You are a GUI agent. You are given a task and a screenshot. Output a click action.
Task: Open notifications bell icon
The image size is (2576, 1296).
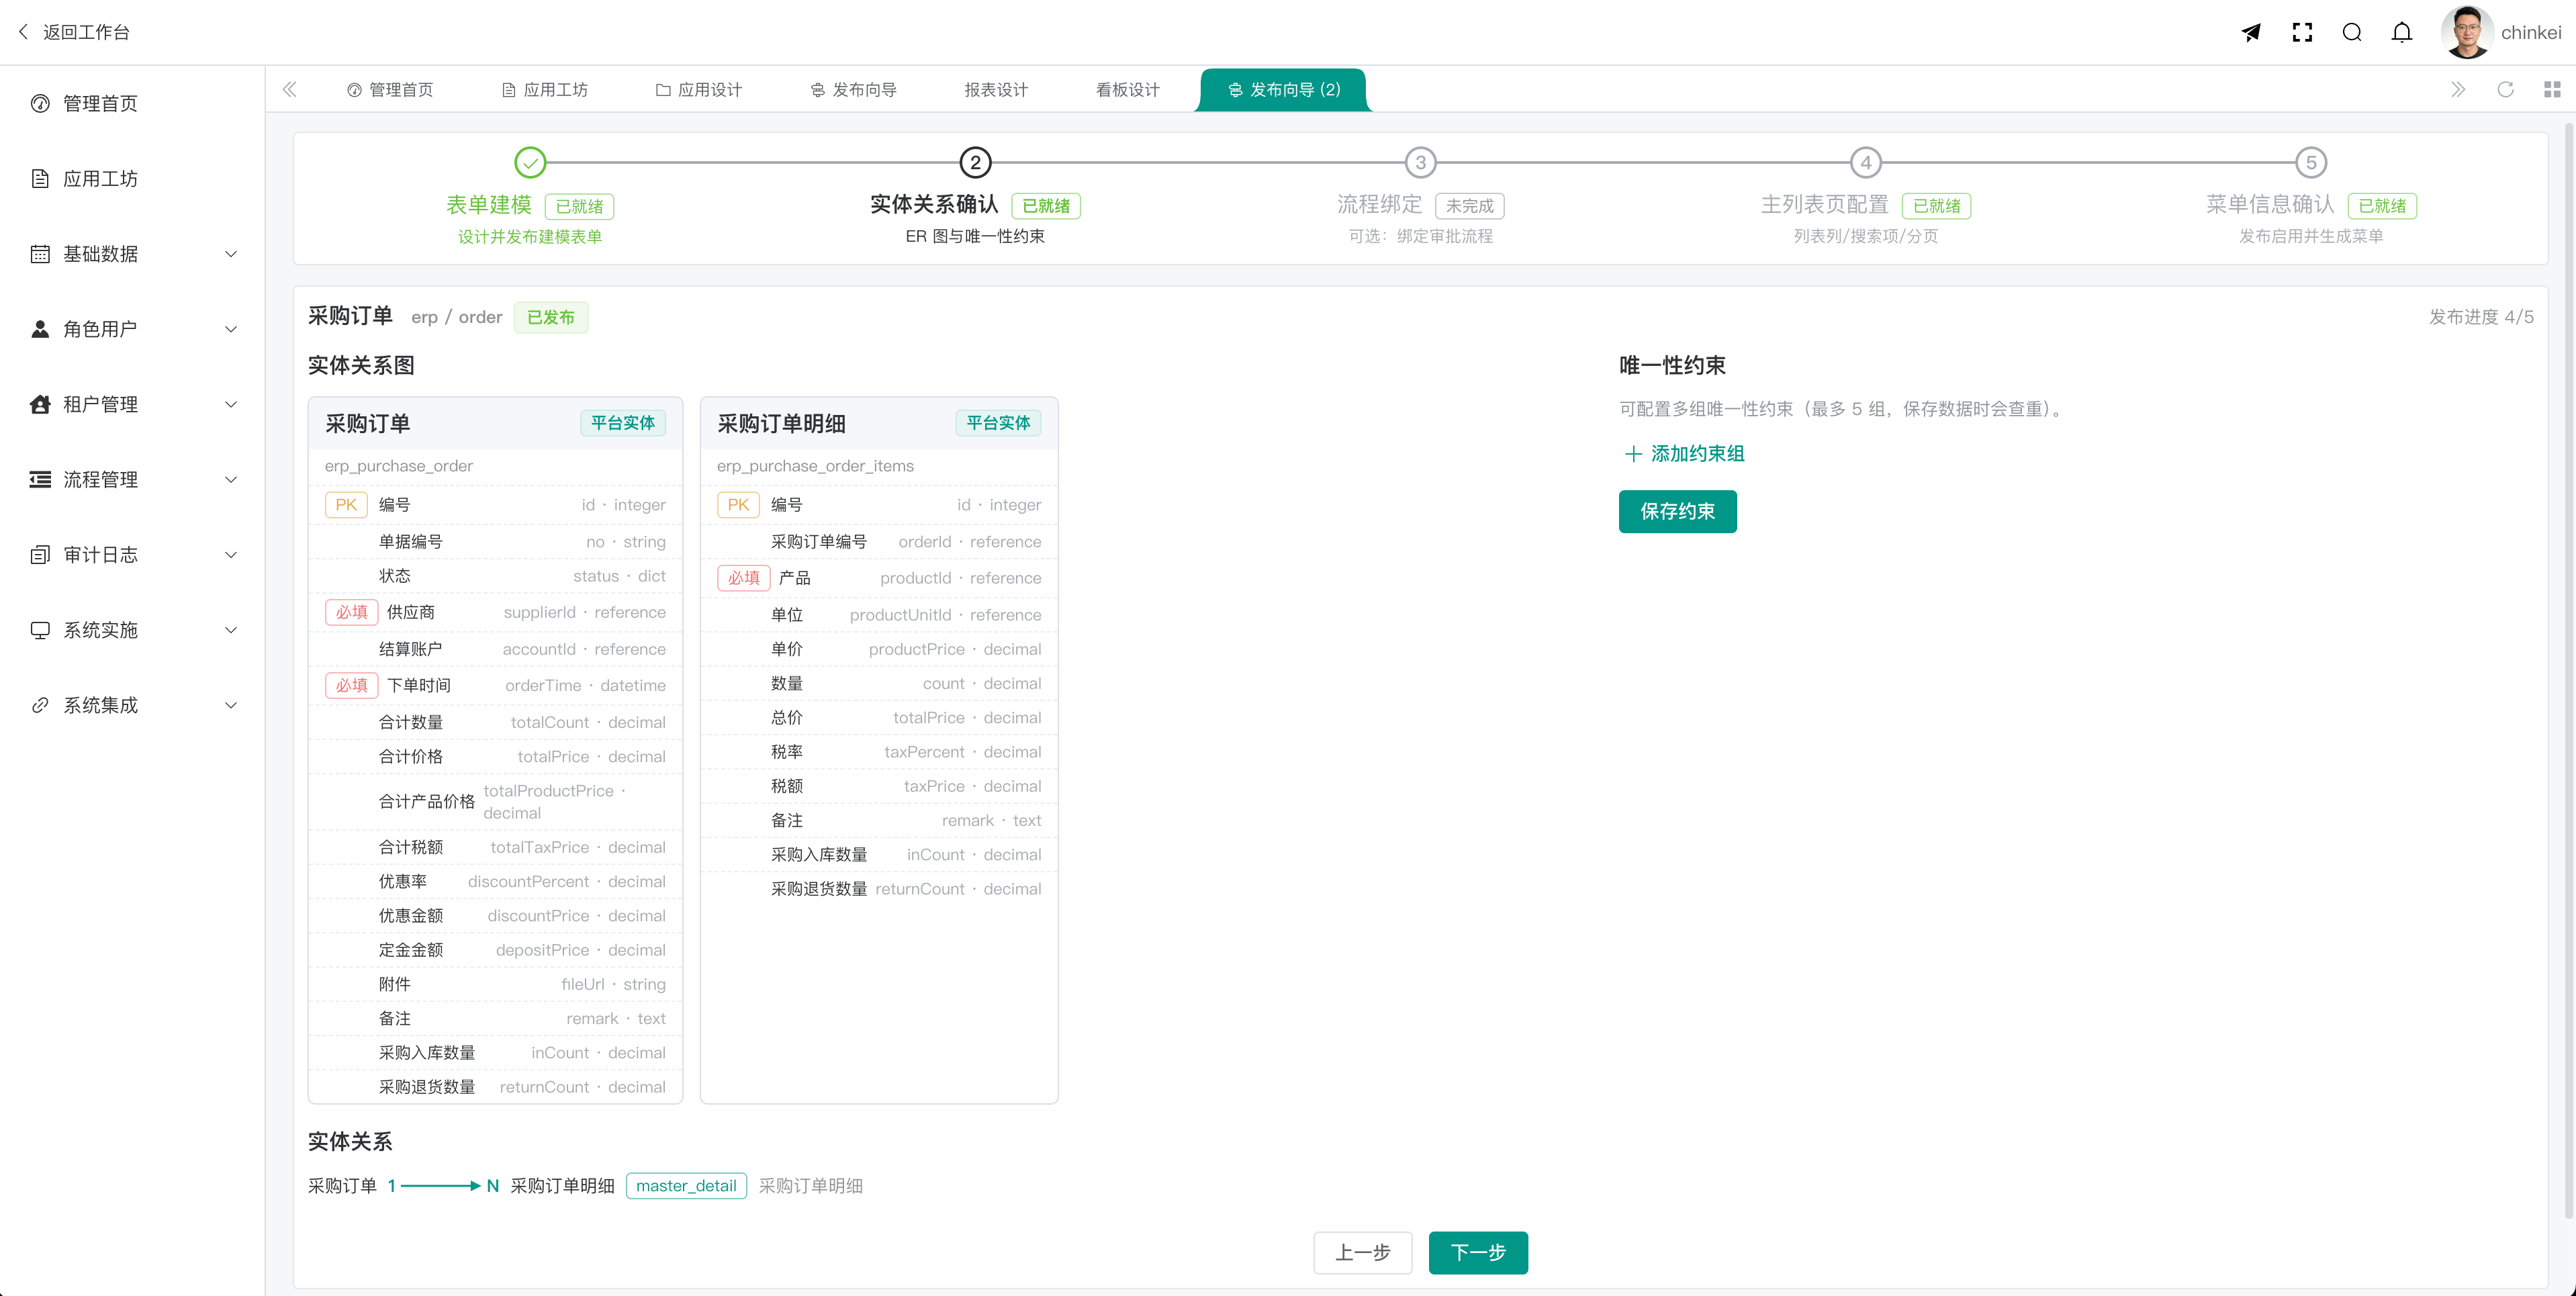[2402, 33]
